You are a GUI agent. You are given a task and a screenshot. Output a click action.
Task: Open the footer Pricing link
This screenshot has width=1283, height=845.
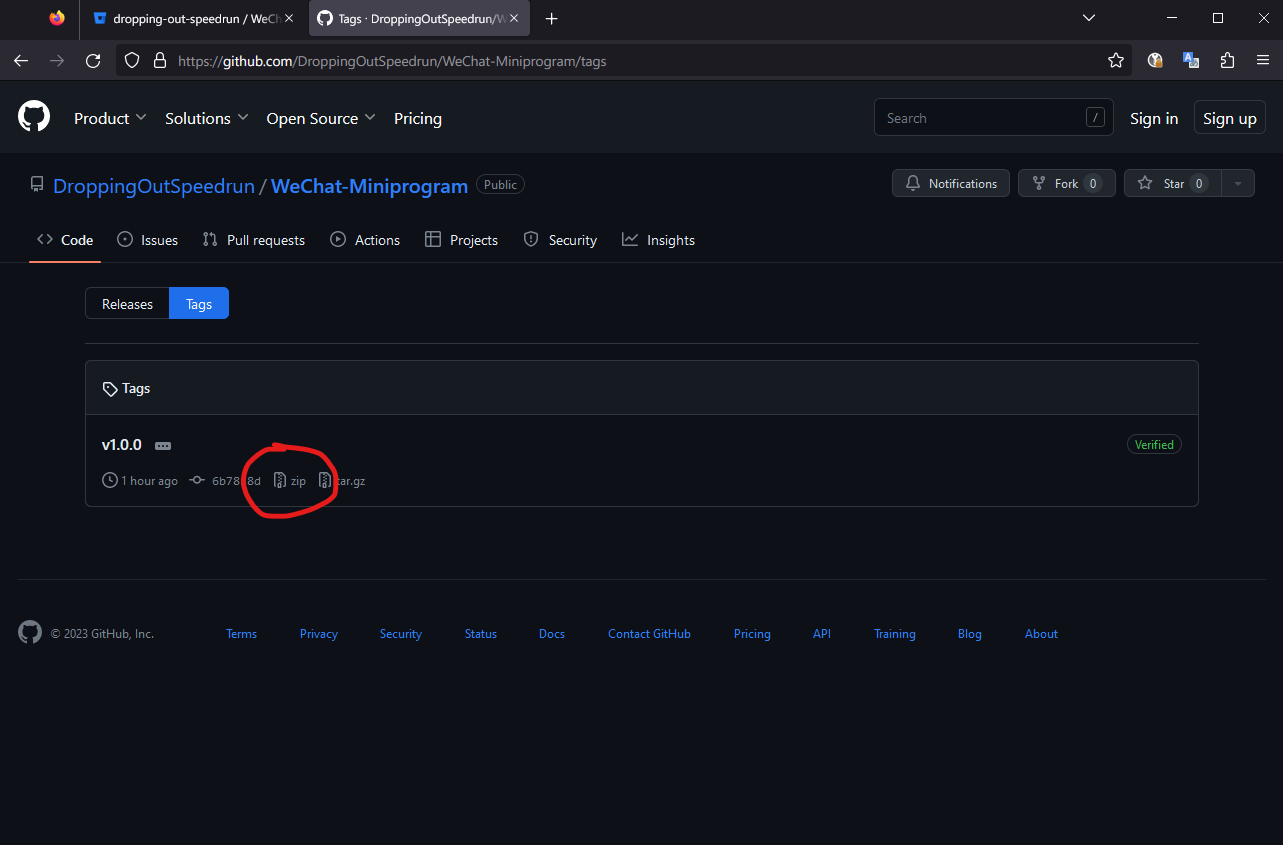pyautogui.click(x=752, y=634)
